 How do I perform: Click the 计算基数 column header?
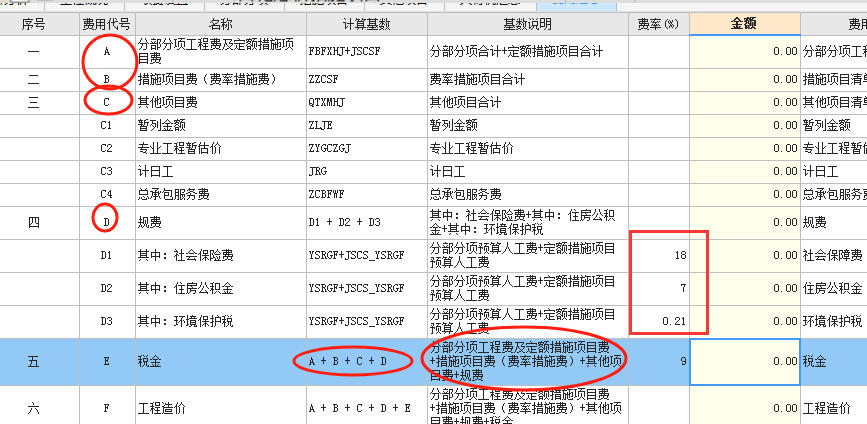tap(367, 24)
